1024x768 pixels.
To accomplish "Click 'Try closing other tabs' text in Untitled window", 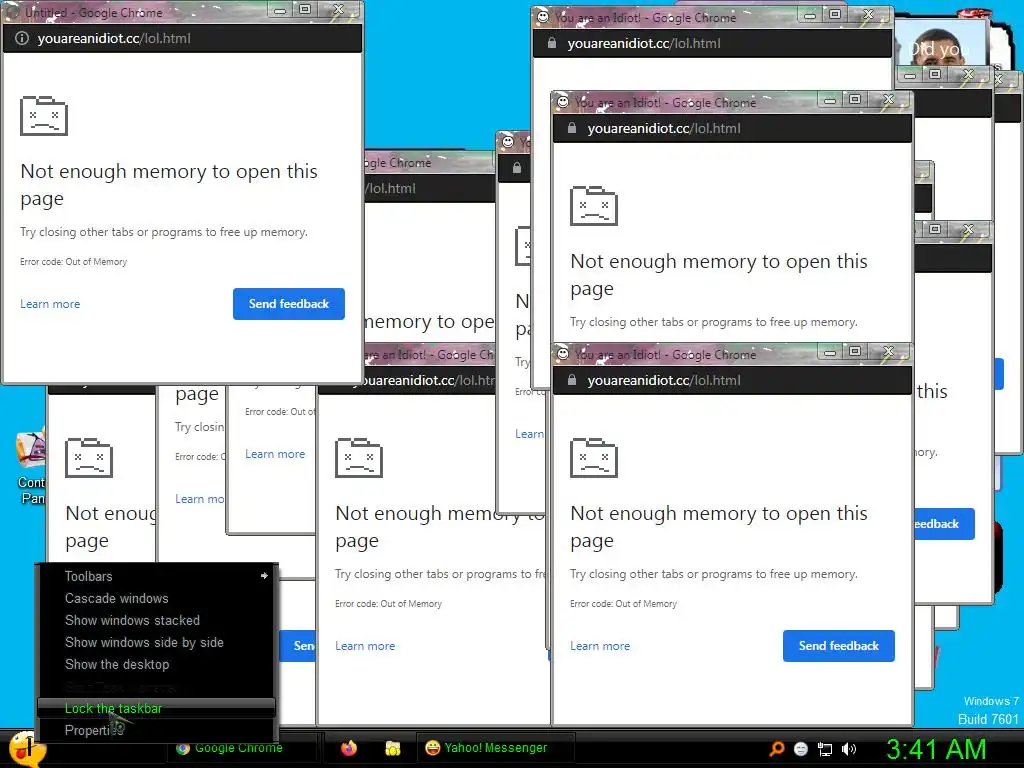I will (164, 232).
